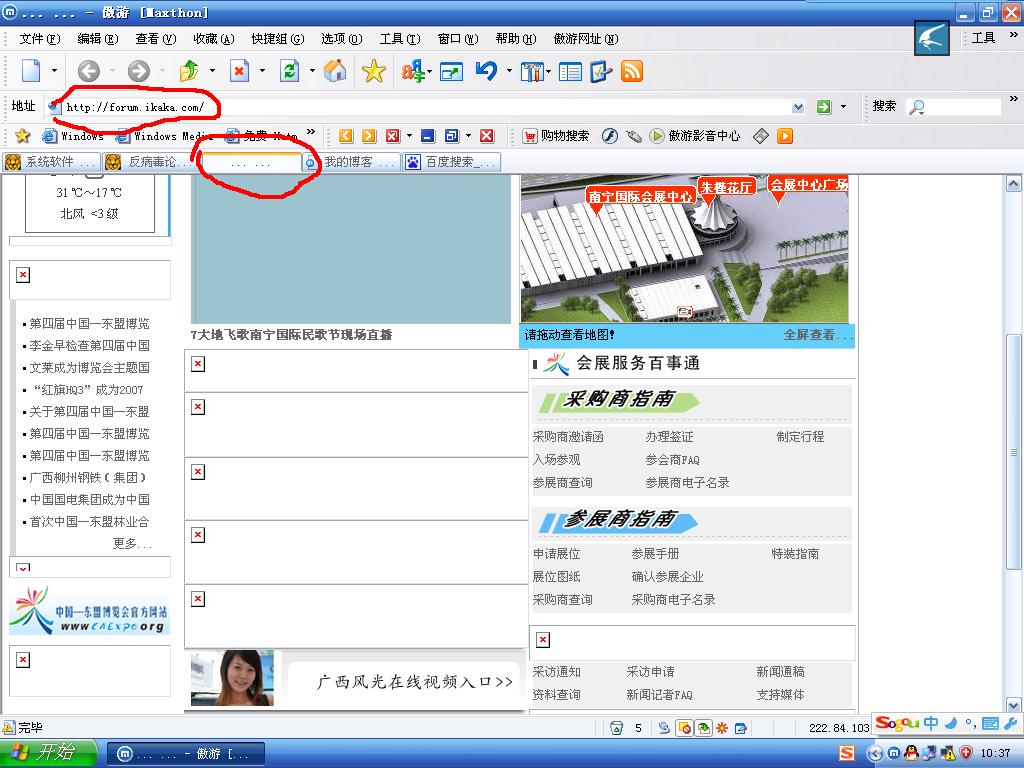Viewport: 1024px width, 768px height.
Task: Click the green Go arrow beside address bar
Action: [x=824, y=106]
